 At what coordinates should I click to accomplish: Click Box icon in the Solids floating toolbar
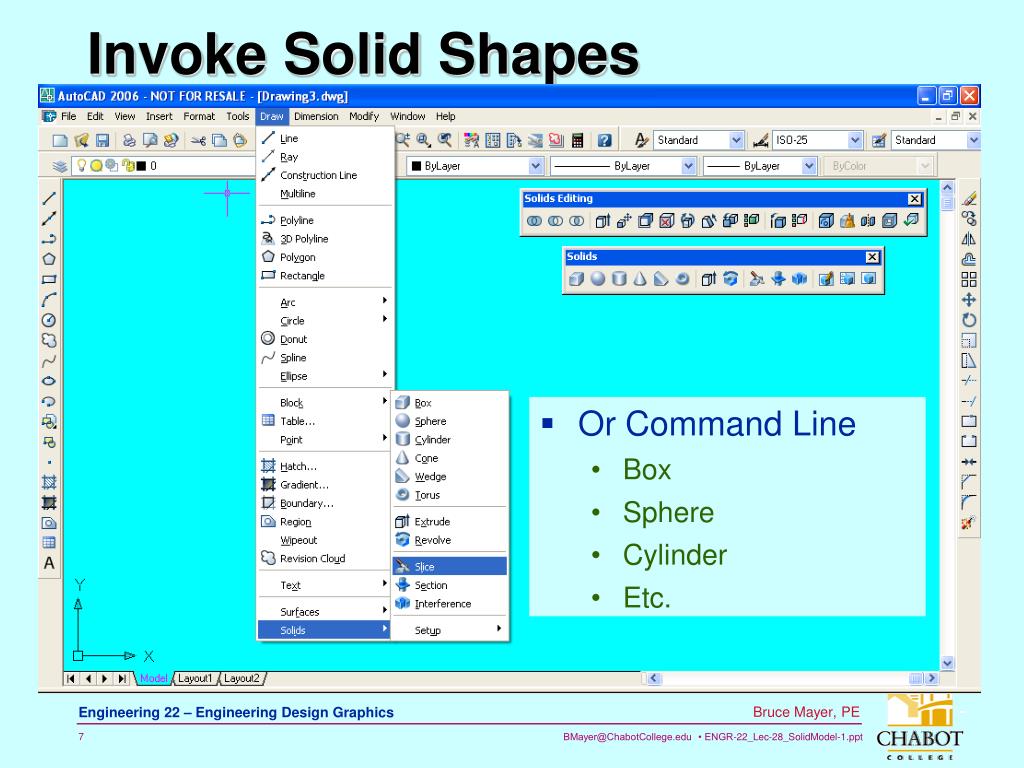[576, 279]
